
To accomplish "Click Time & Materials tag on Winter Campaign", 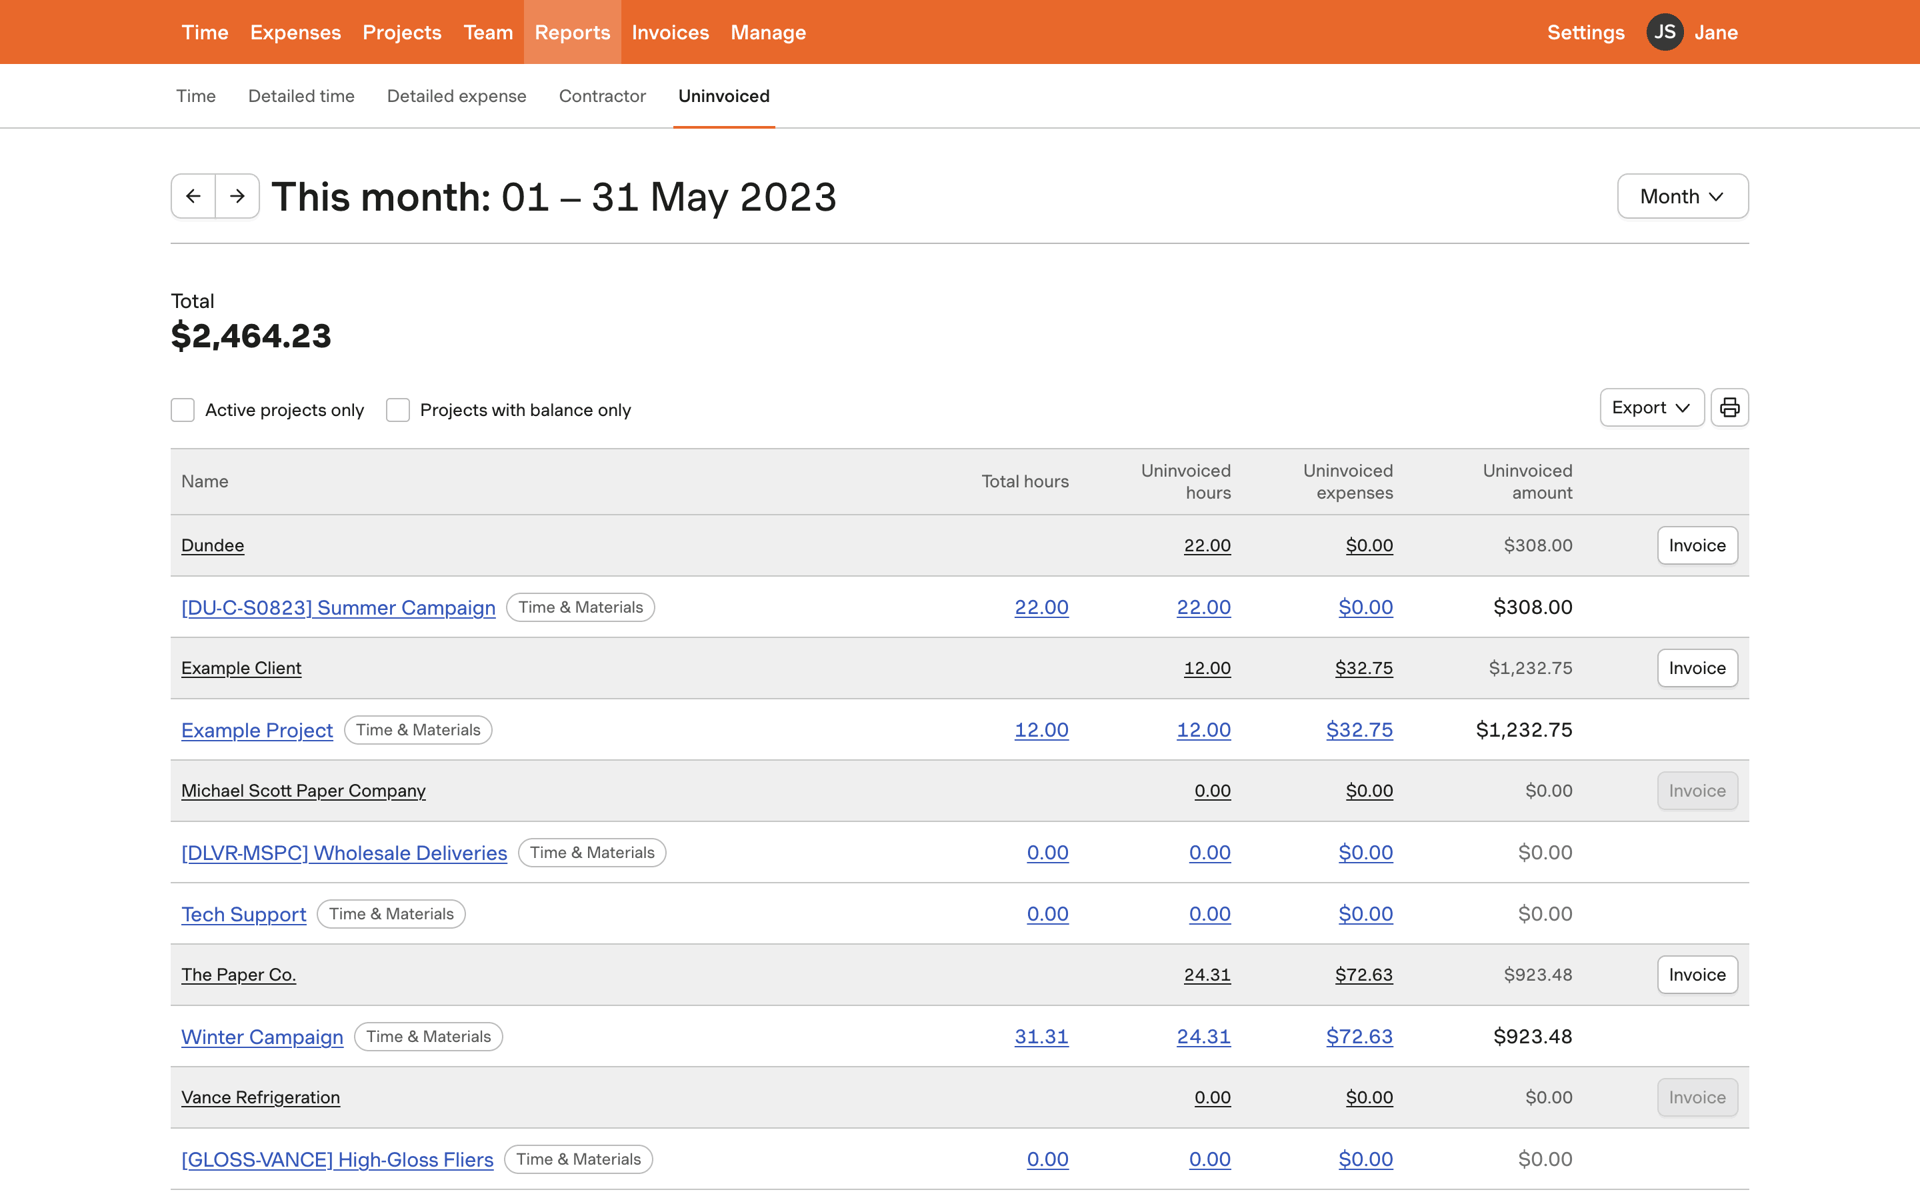I will [x=428, y=1037].
